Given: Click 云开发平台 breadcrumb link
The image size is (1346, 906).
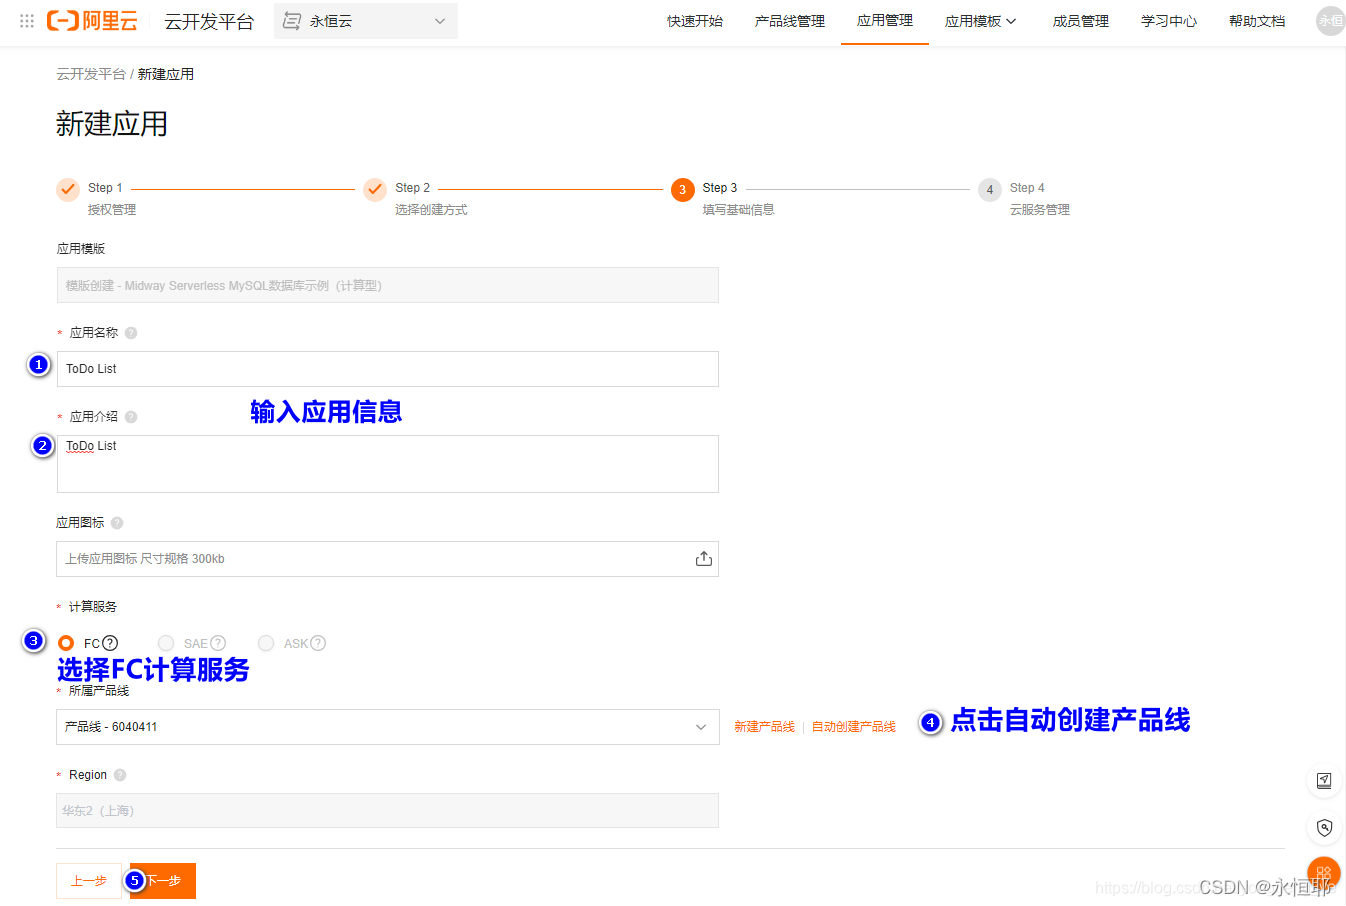Looking at the screenshot, I should [x=91, y=74].
